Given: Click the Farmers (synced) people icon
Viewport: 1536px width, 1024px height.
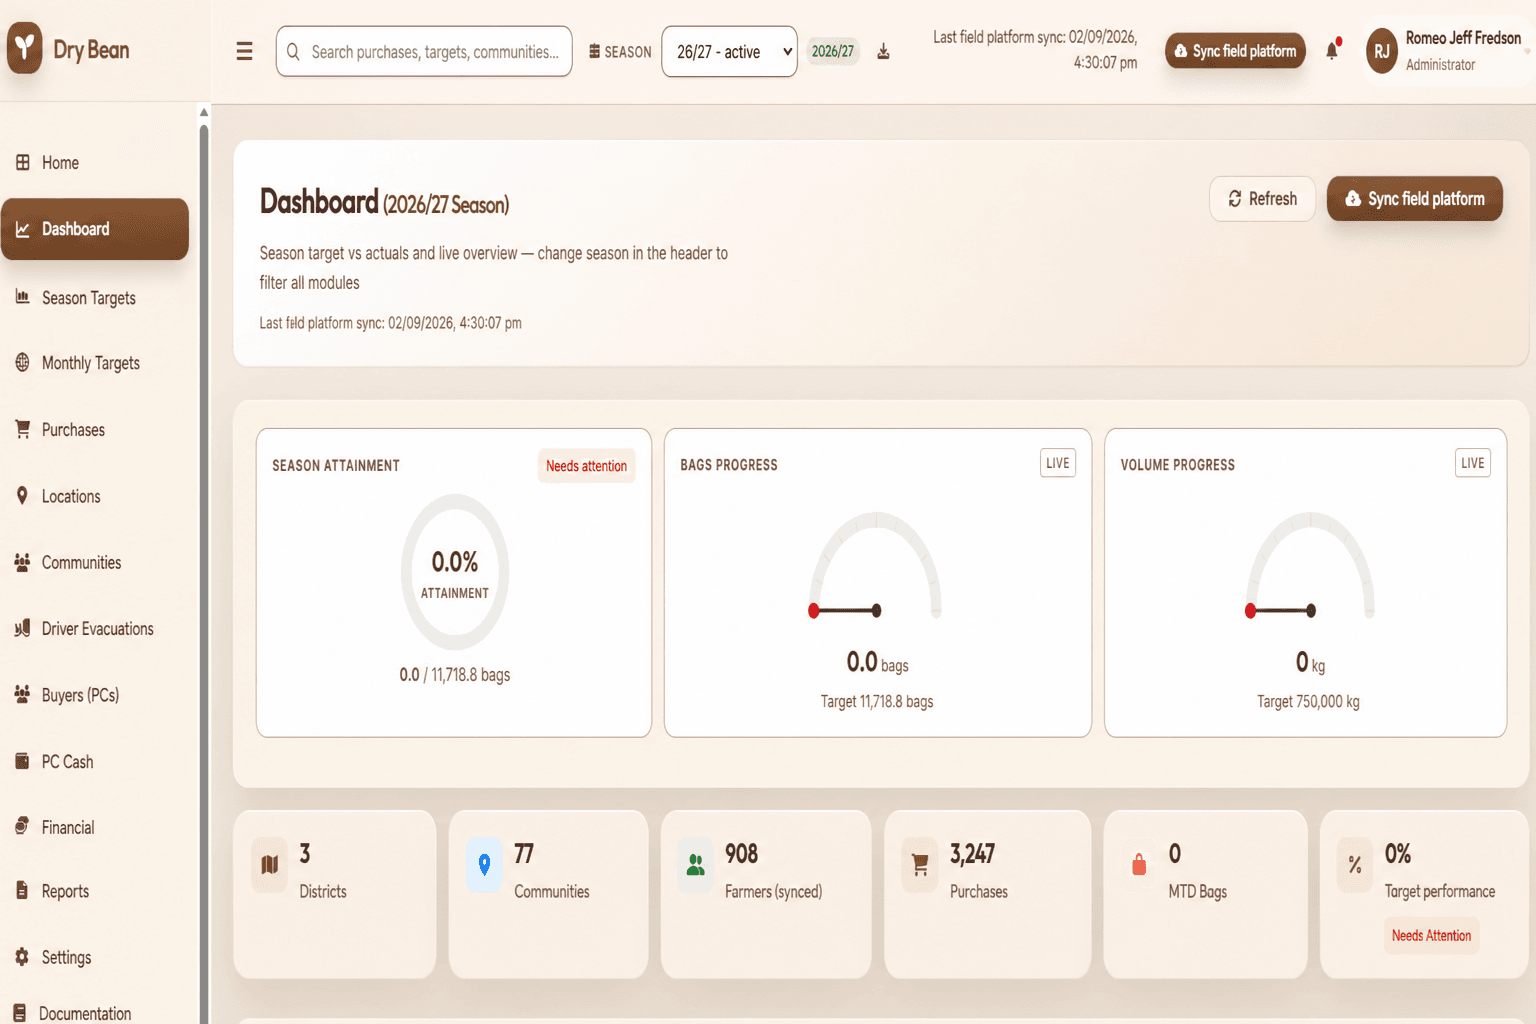Looking at the screenshot, I should pyautogui.click(x=696, y=864).
